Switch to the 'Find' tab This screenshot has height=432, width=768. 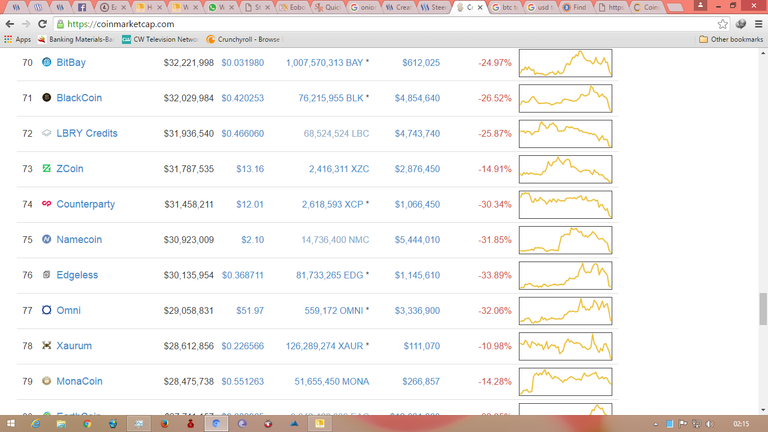coord(576,7)
